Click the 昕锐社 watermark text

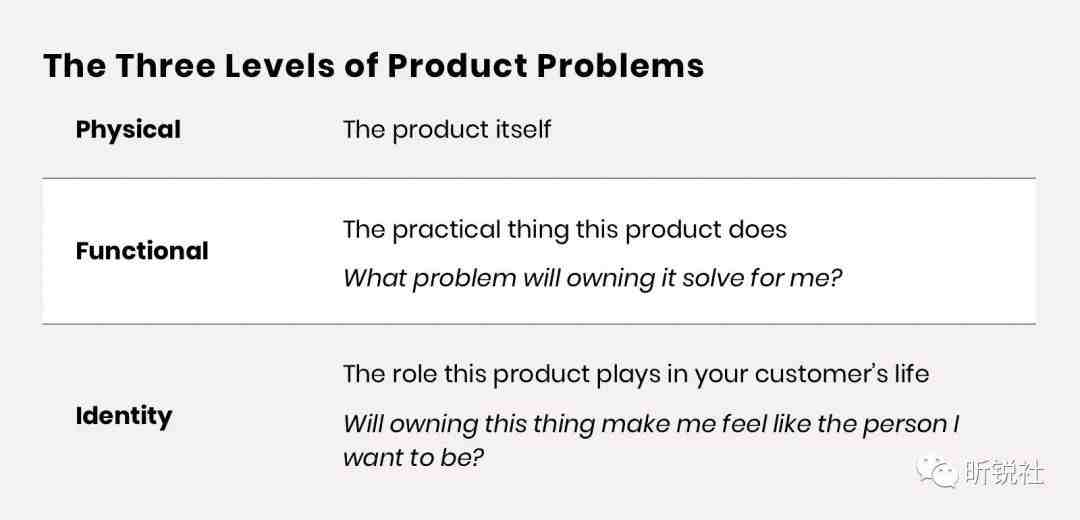tap(1004, 472)
